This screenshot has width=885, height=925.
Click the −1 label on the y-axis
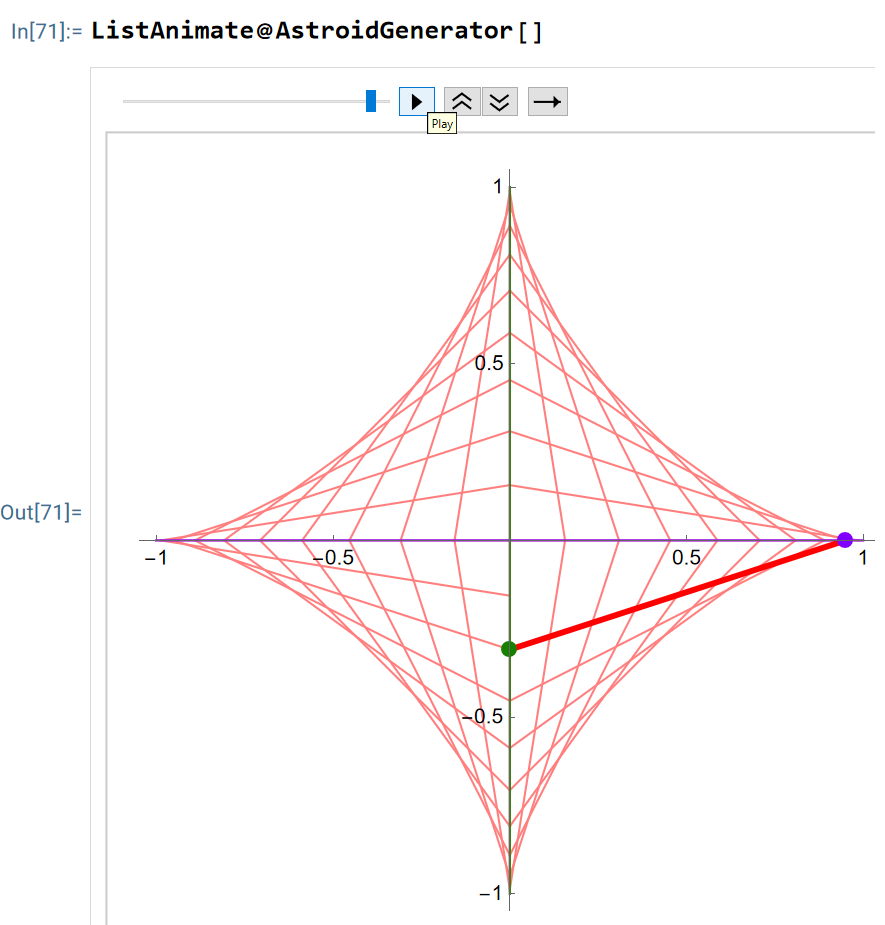(x=491, y=893)
